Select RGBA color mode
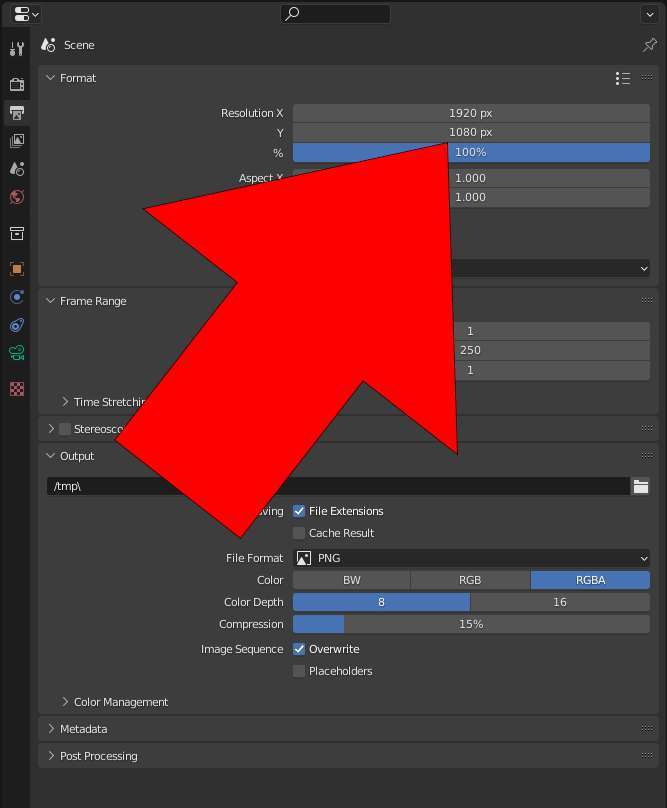This screenshot has width=667, height=808. [590, 580]
